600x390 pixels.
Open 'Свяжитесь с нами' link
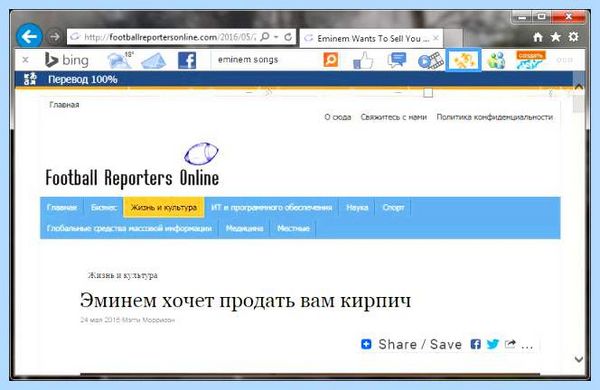393,117
